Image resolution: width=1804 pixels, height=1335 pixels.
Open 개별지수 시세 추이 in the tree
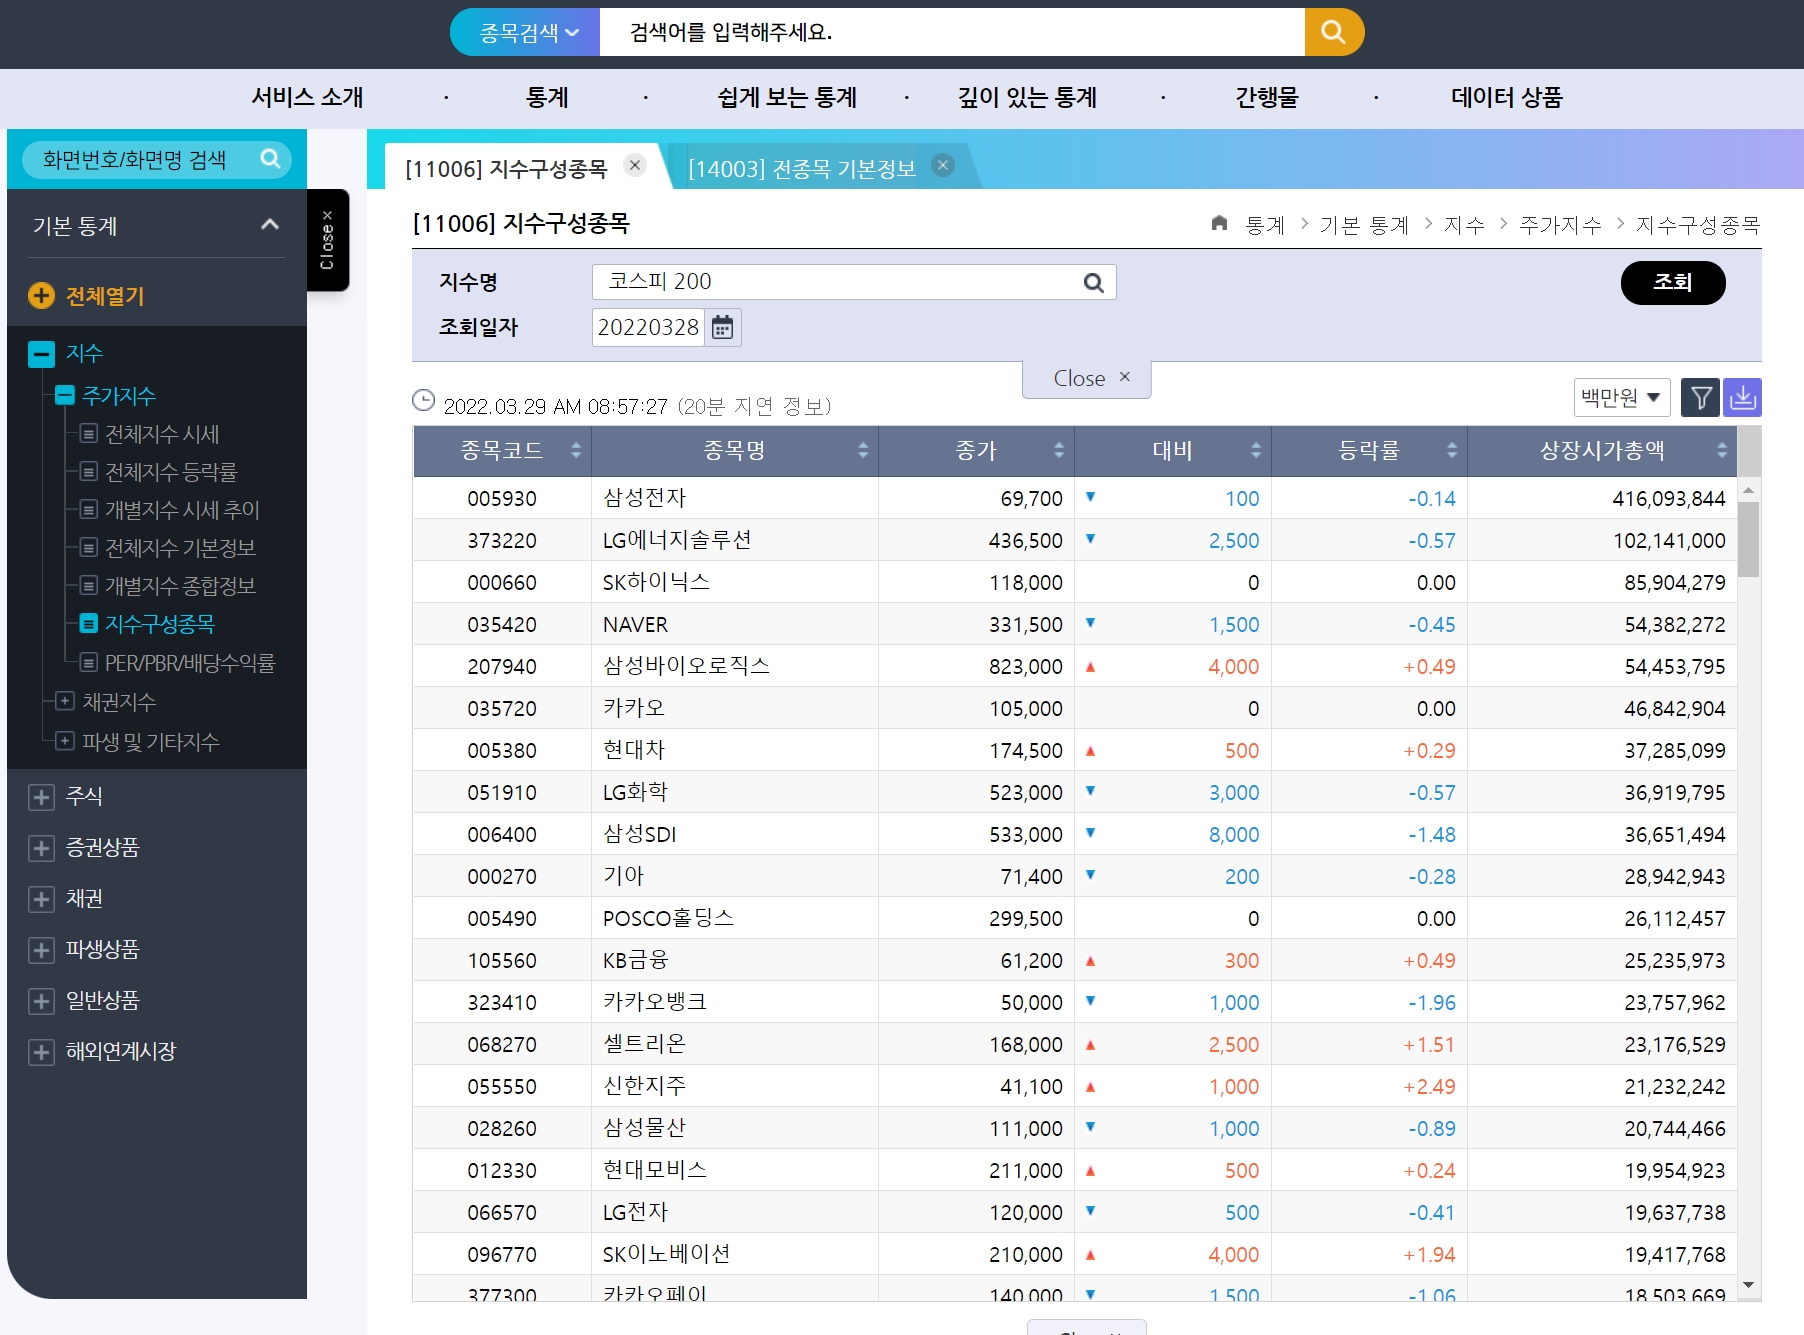pyautogui.click(x=182, y=510)
